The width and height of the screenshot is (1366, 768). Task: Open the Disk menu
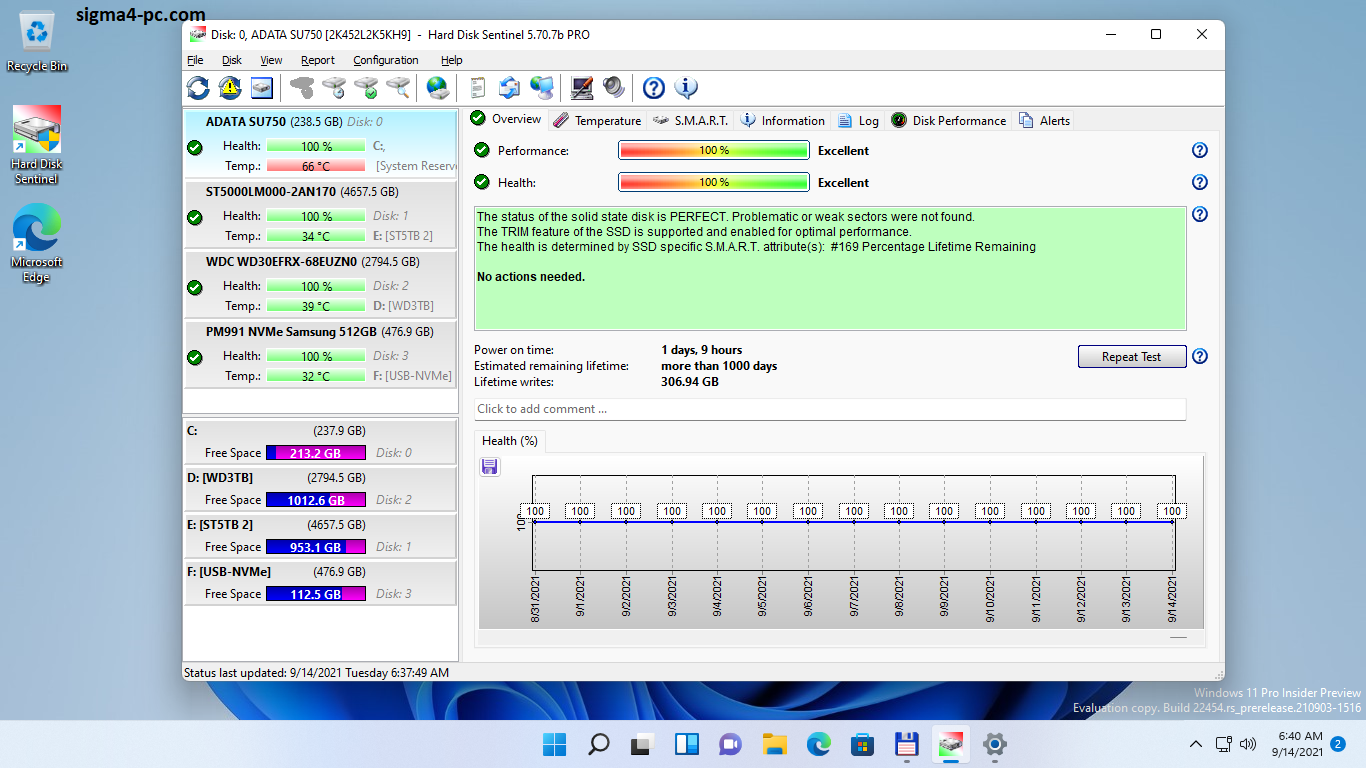(x=232, y=60)
